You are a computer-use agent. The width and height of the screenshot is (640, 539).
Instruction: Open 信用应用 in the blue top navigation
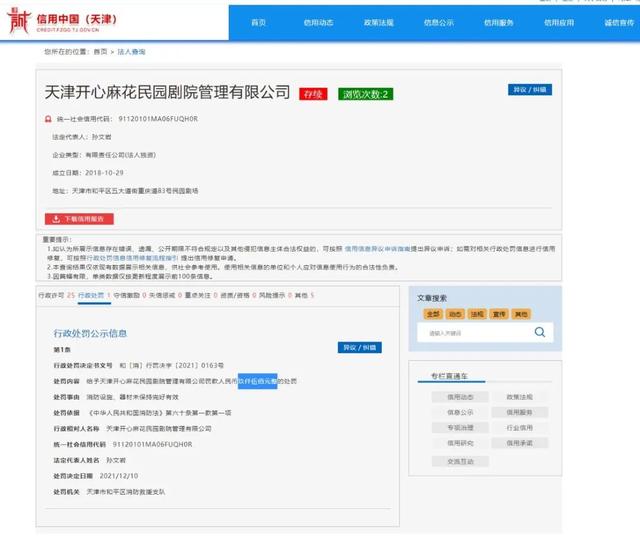click(x=559, y=22)
